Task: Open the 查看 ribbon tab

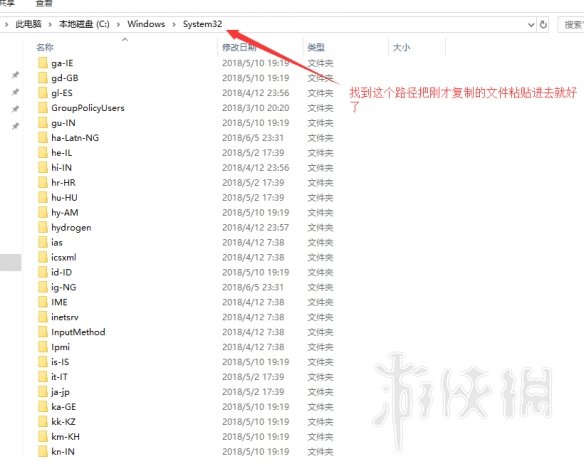Action: tap(44, 3)
